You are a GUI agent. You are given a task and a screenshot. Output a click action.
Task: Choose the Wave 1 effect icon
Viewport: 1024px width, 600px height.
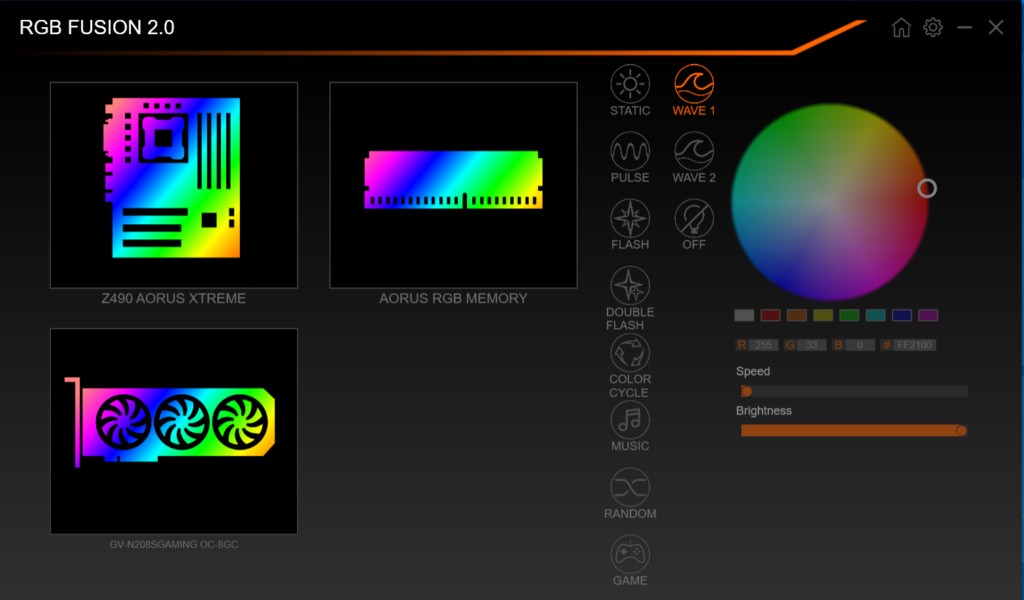point(694,84)
